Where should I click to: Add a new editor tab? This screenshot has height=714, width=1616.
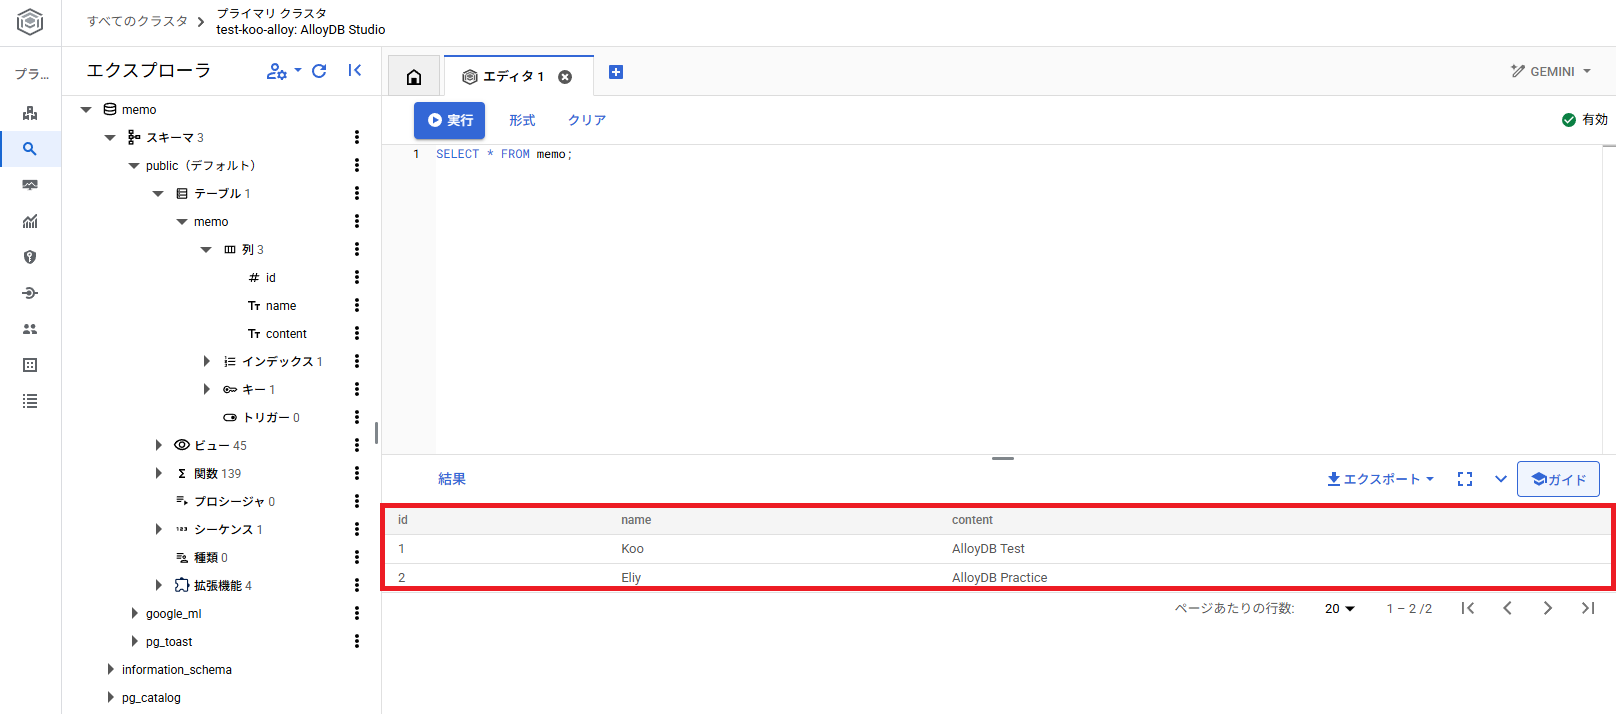pos(616,72)
